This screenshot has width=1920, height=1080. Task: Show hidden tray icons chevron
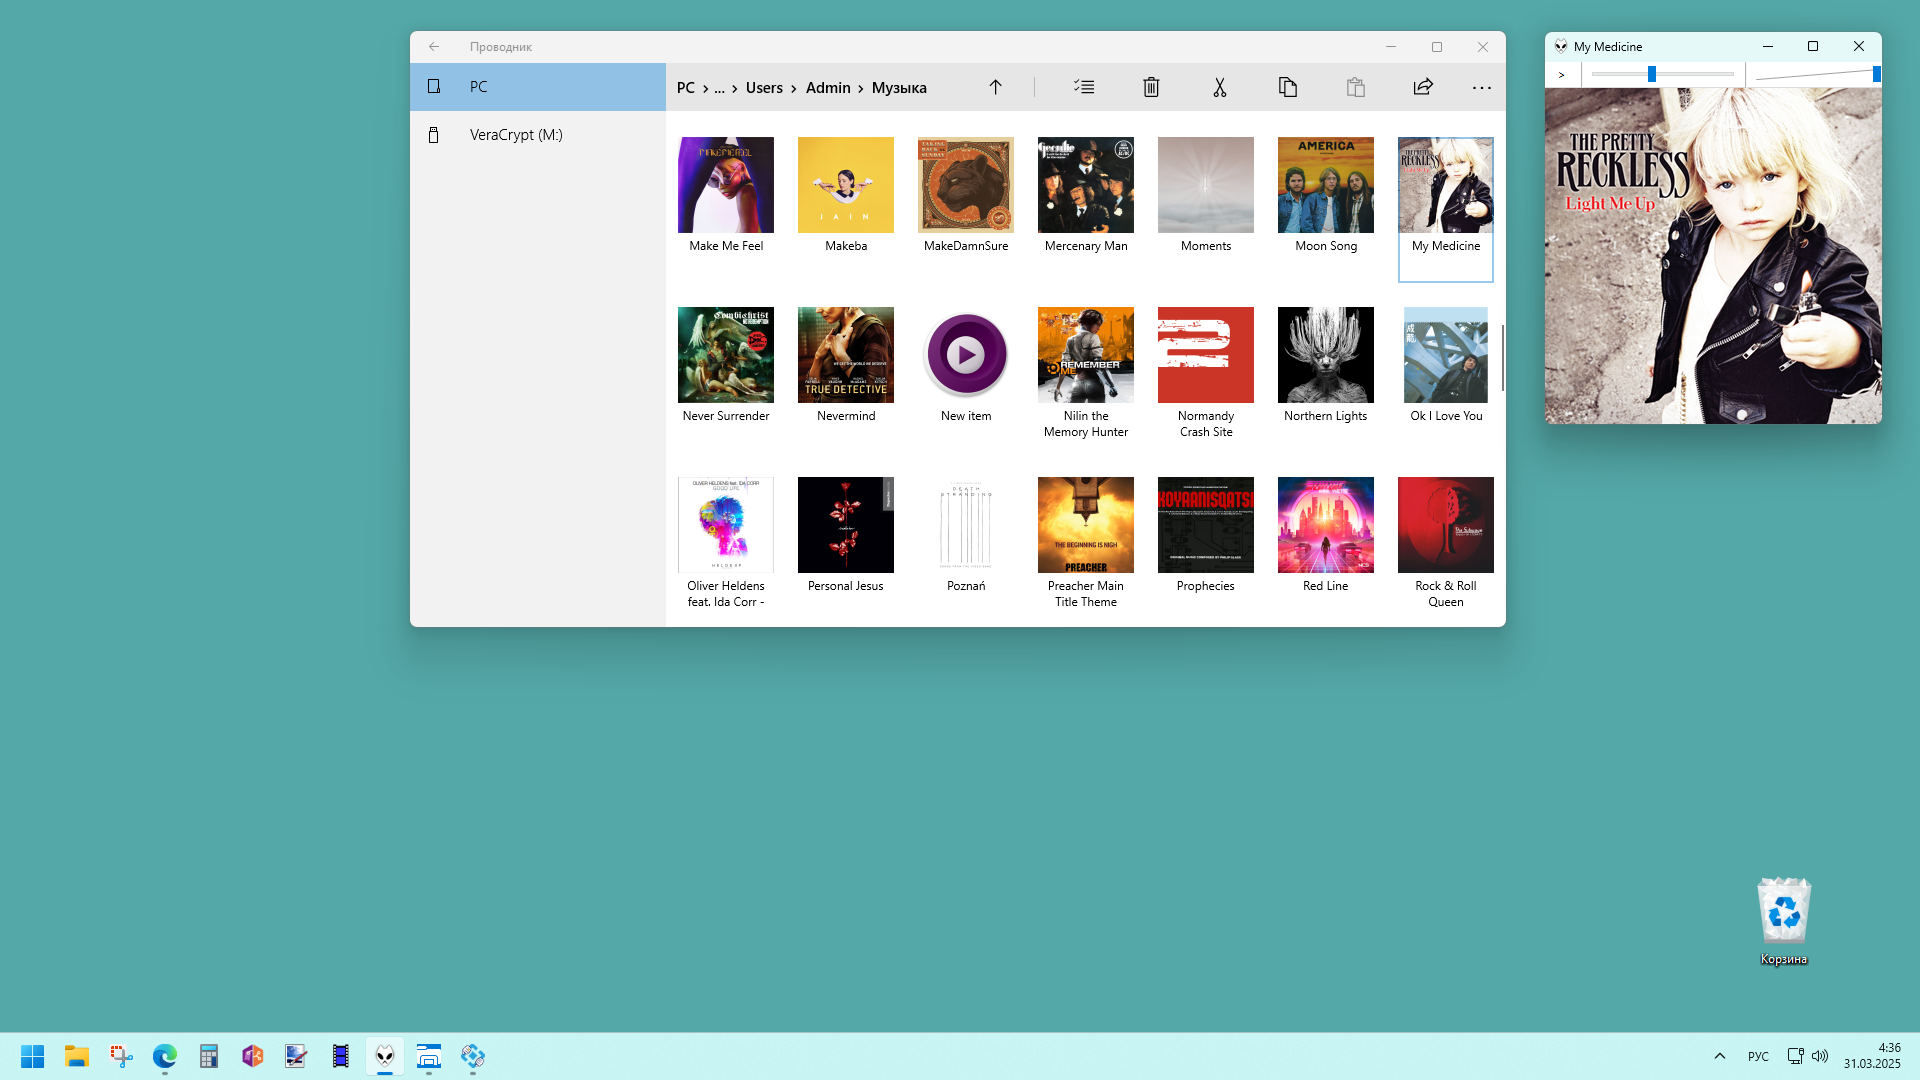point(1720,1056)
